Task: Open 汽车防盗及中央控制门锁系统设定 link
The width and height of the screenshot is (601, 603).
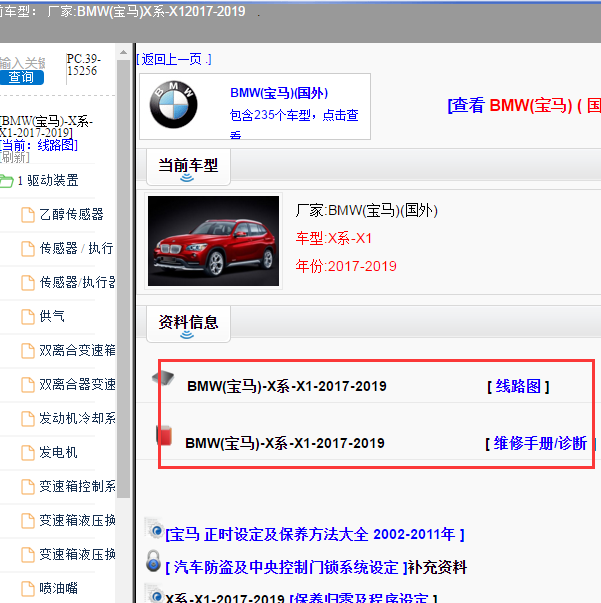Action: (286, 567)
